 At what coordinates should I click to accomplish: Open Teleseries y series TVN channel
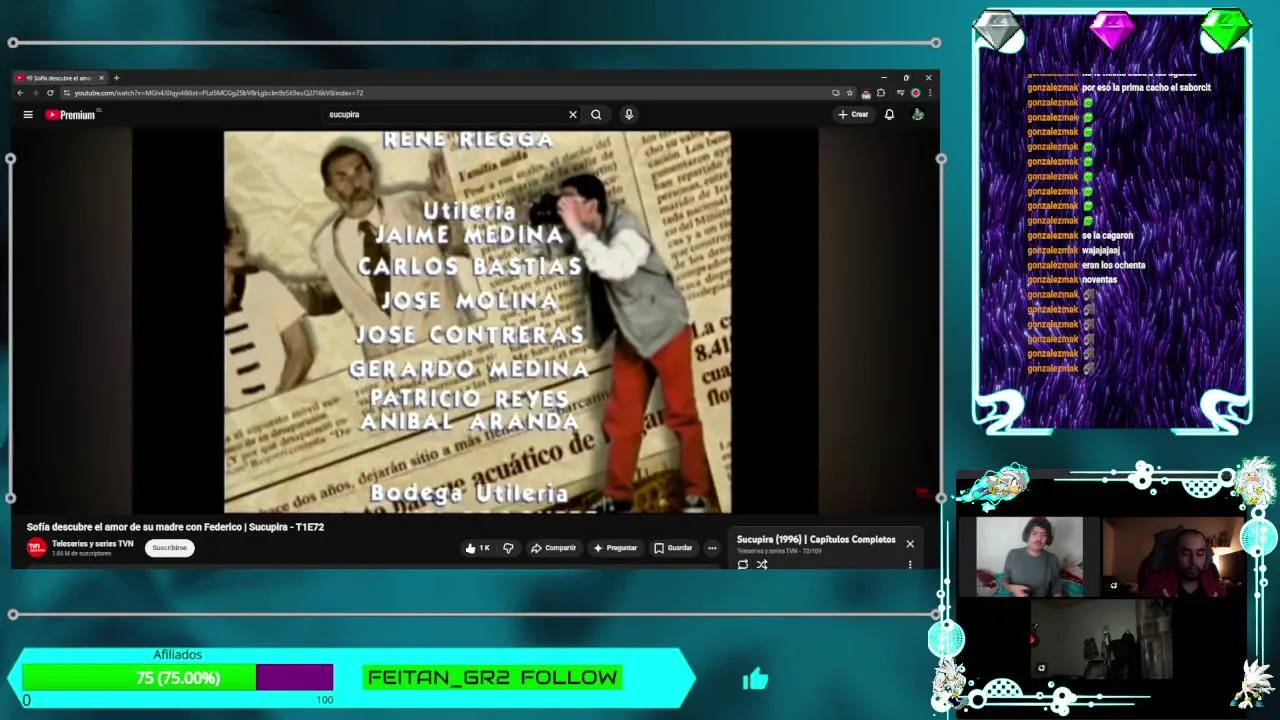(x=92, y=544)
